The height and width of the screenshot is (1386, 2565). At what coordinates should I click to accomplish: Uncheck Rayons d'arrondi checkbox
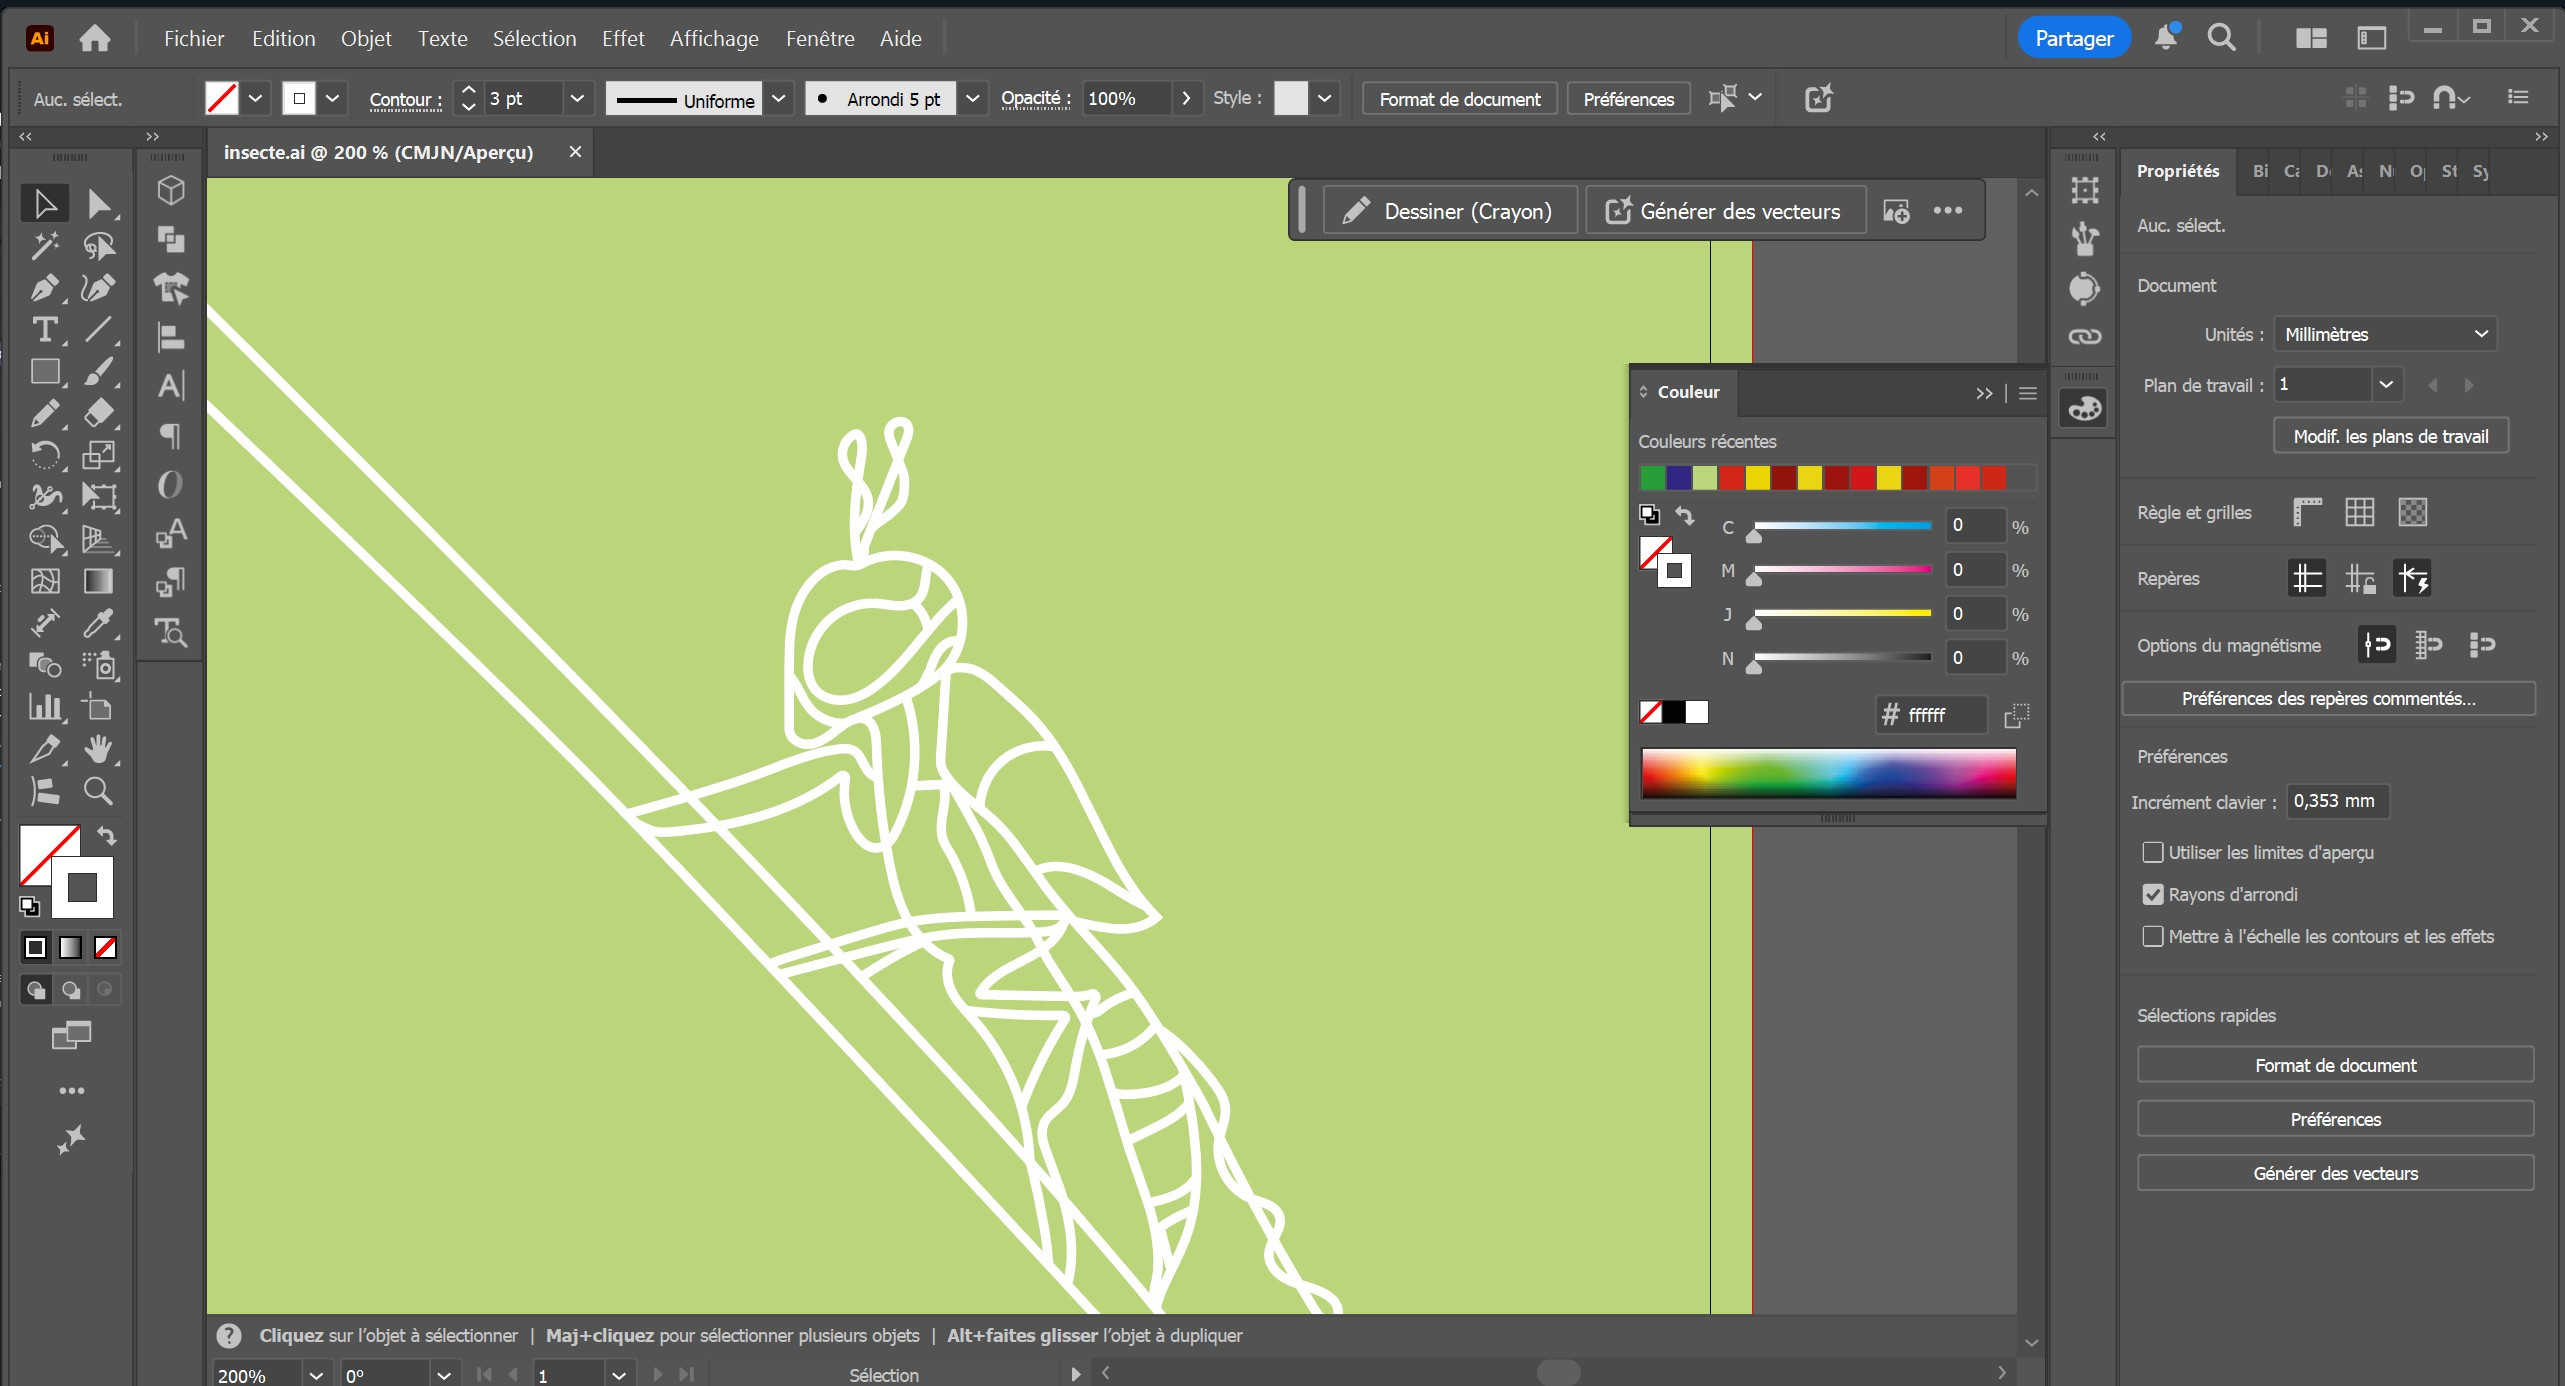click(2152, 894)
